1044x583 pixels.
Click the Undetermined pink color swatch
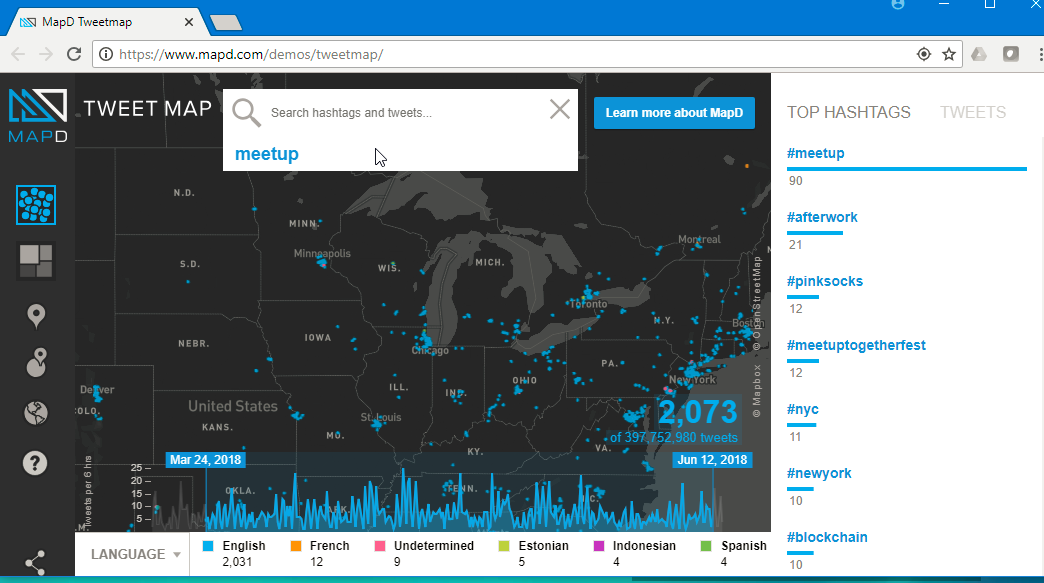tap(380, 546)
